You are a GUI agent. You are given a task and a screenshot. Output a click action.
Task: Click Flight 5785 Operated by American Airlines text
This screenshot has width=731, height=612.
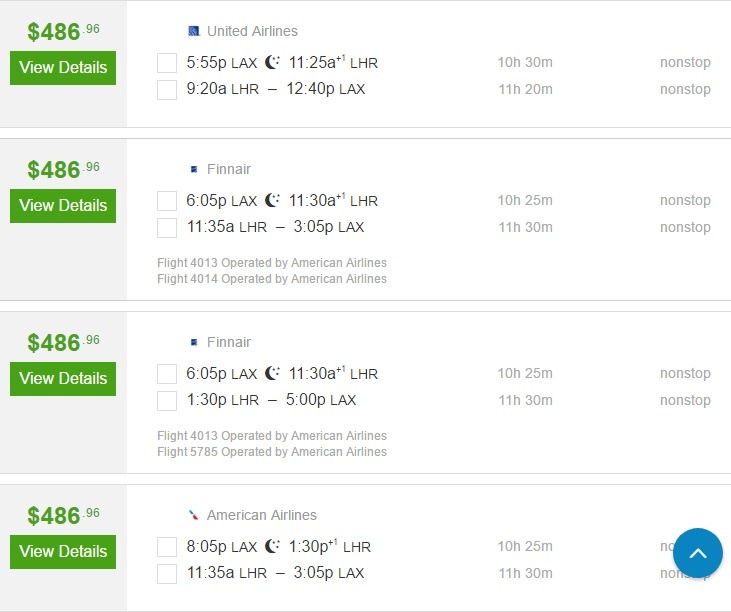pos(272,452)
